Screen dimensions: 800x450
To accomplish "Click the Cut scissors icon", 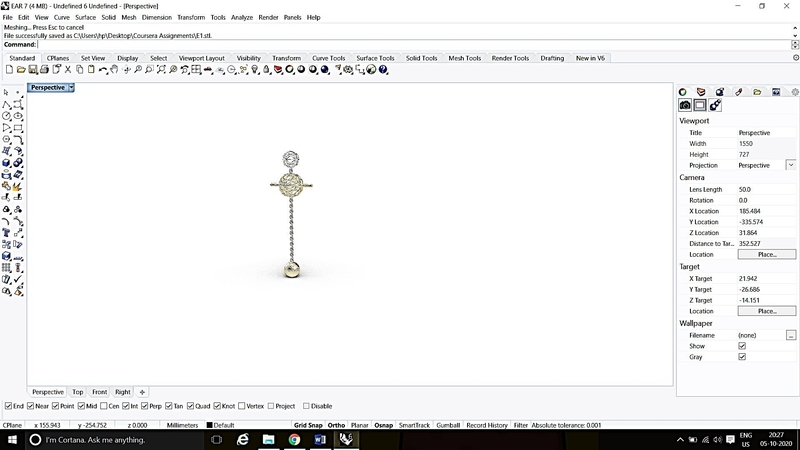I will [68, 69].
